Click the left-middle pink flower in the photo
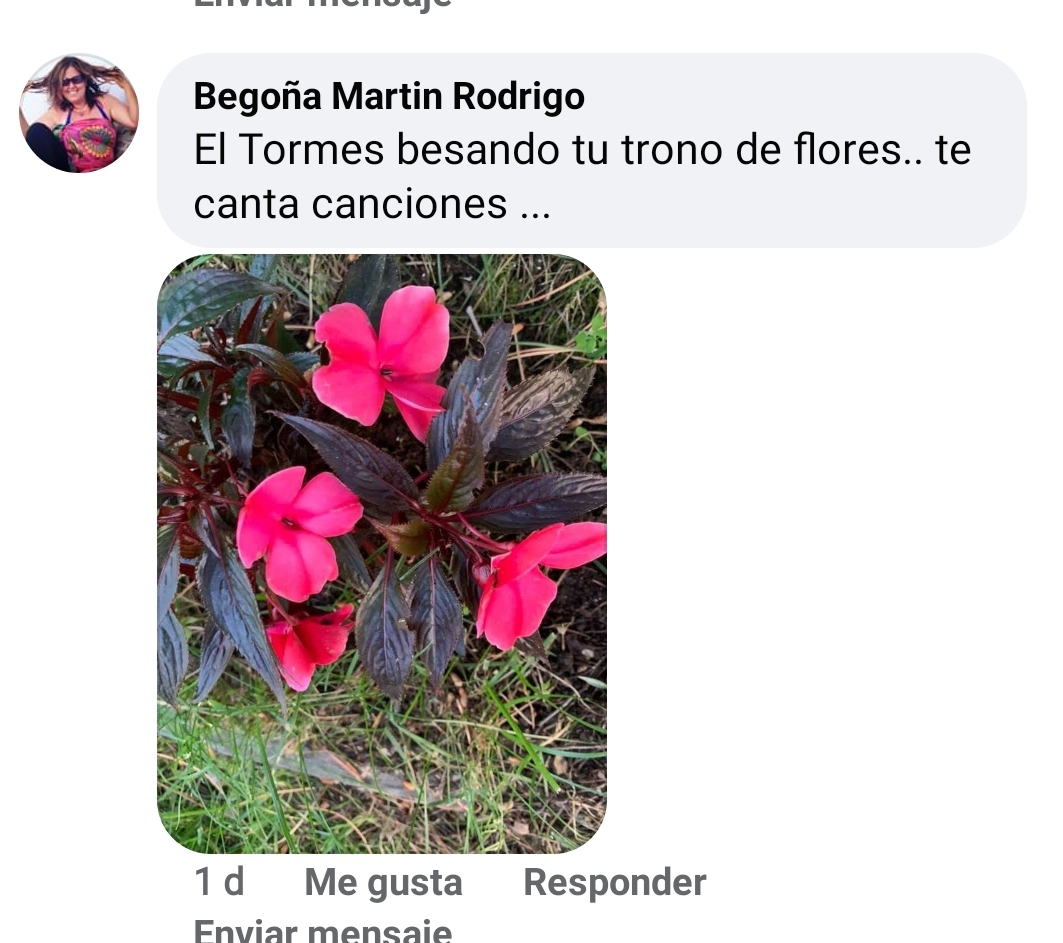 (x=296, y=533)
